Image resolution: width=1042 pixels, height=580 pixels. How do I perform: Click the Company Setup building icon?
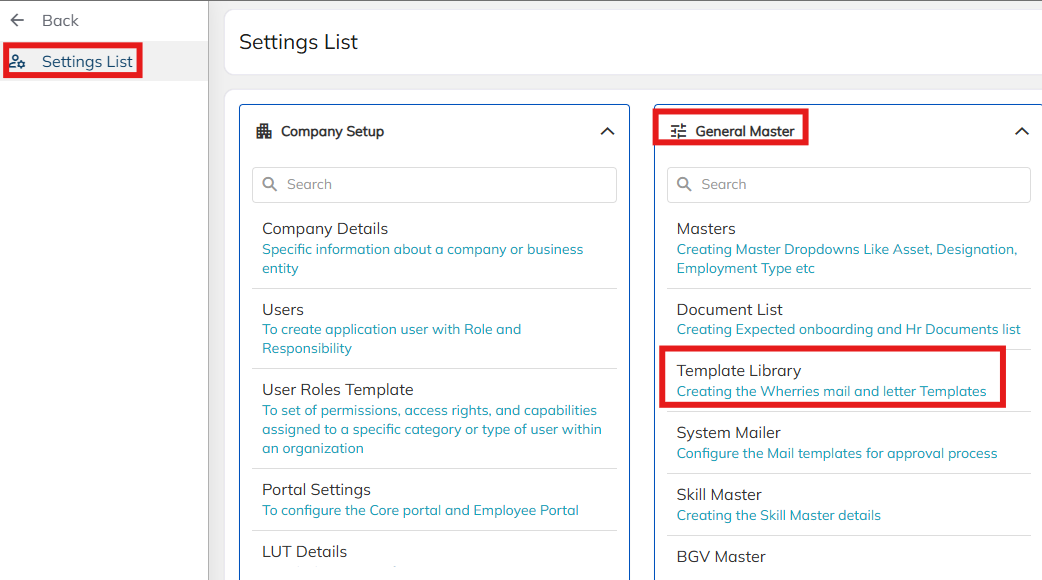pyautogui.click(x=264, y=131)
